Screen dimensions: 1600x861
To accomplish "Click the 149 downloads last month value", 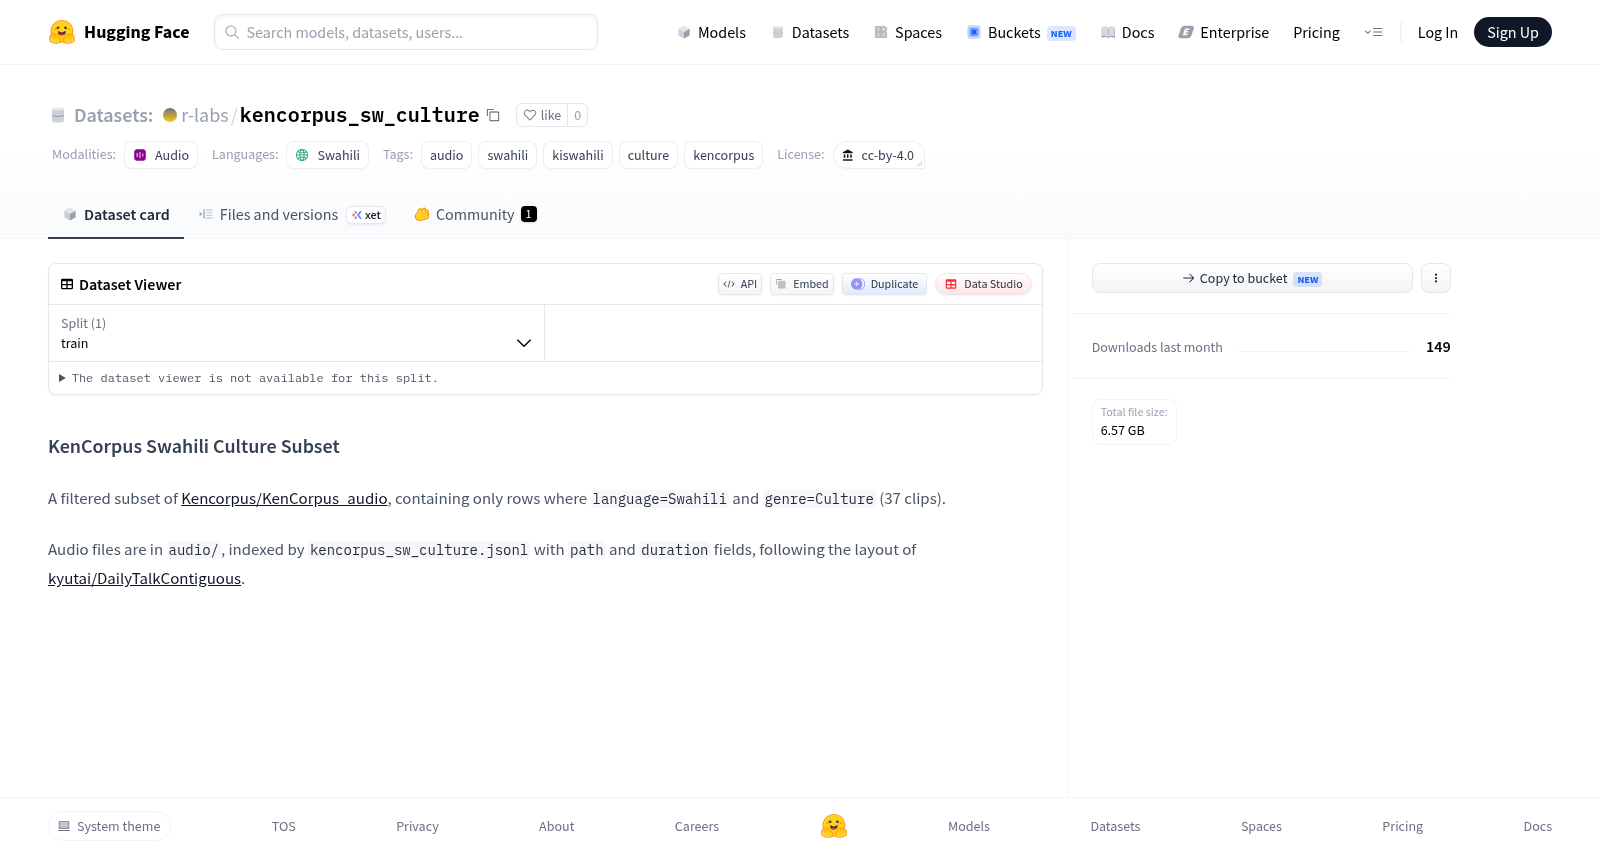I will point(1438,347).
